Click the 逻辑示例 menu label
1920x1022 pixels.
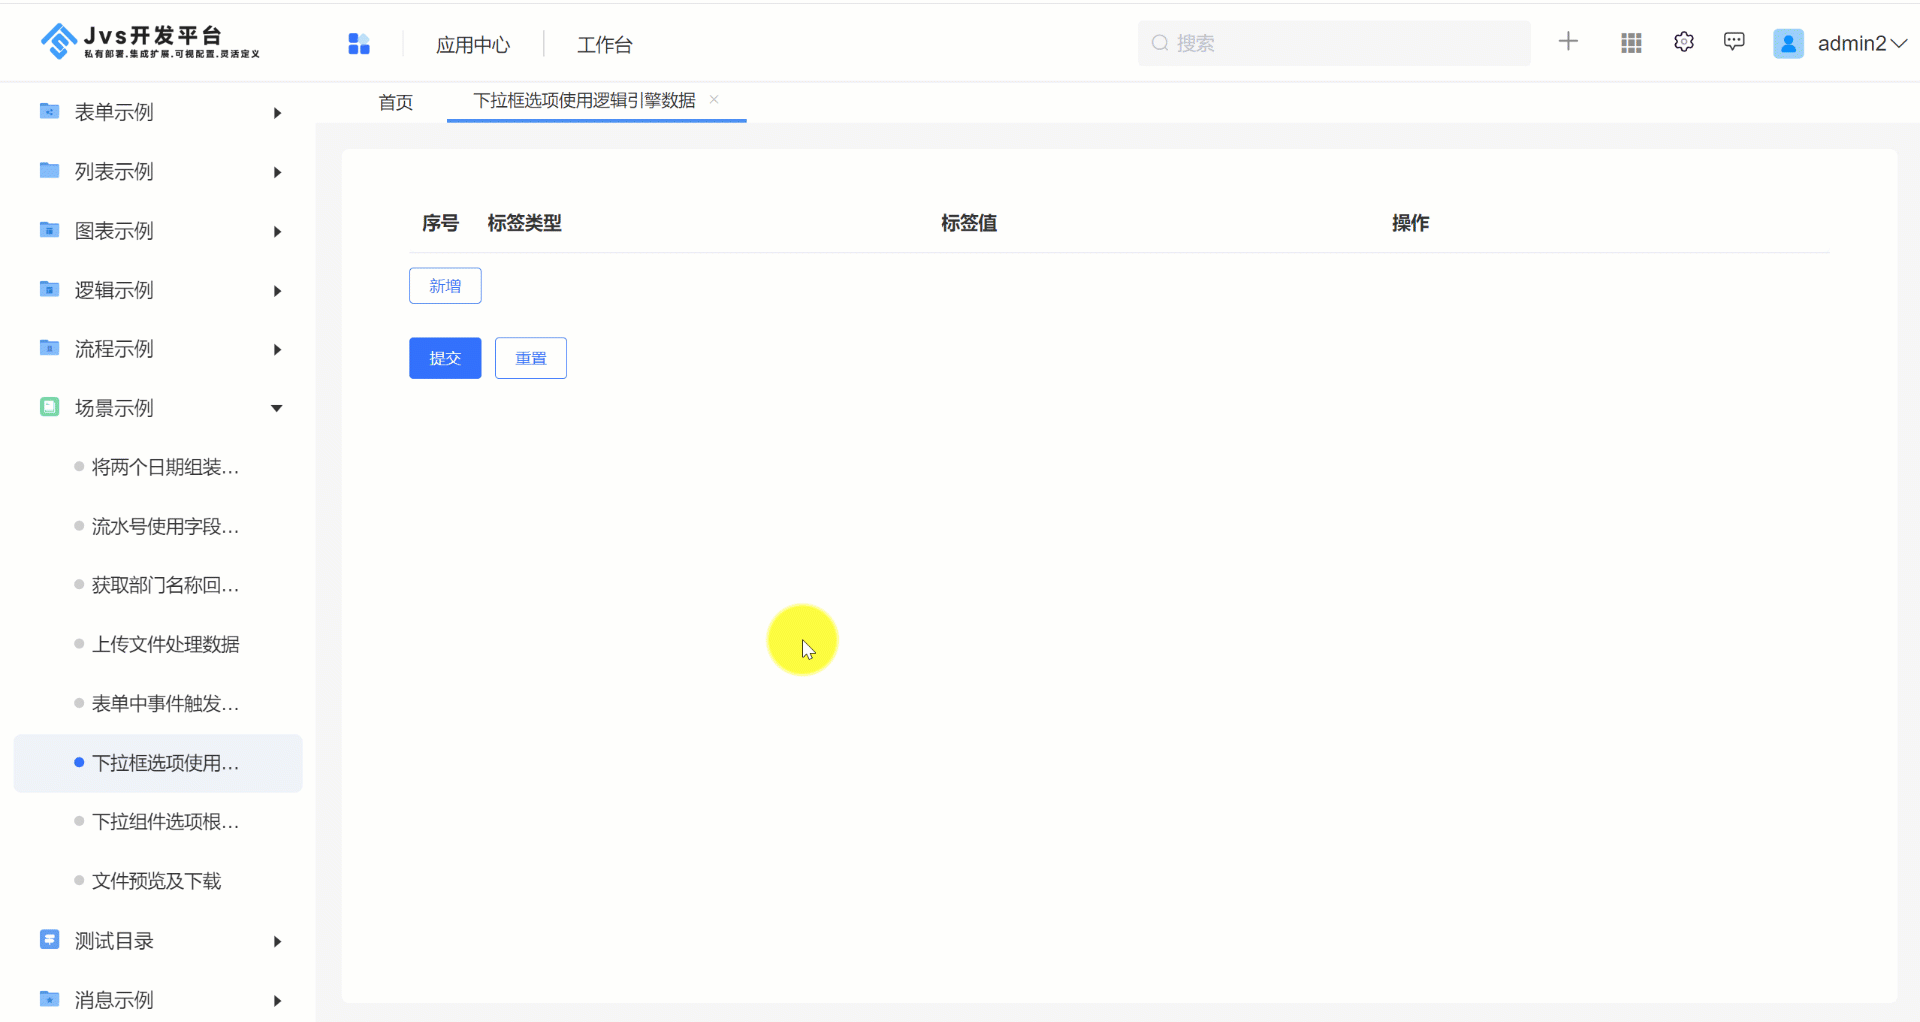[x=114, y=290]
